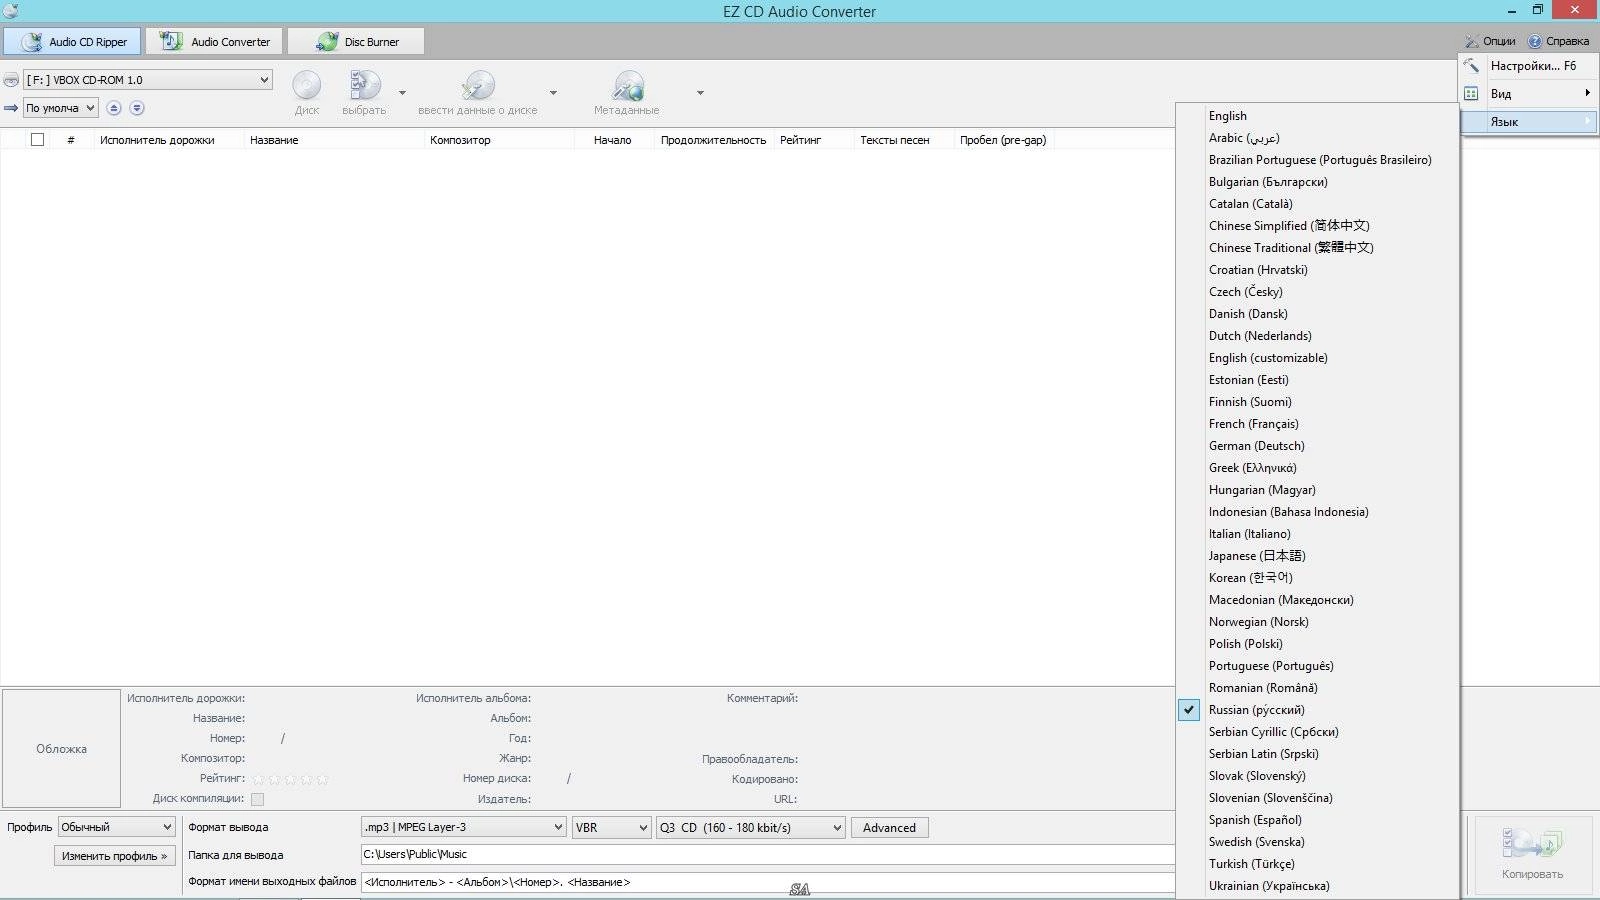Click the выбрать select-tracks icon

[x=364, y=93]
